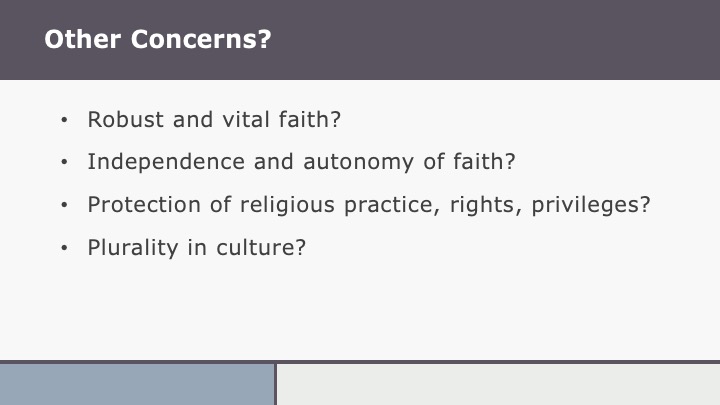Click the bullet dot before "Independence"
The width and height of the screenshot is (720, 405).
(65, 163)
